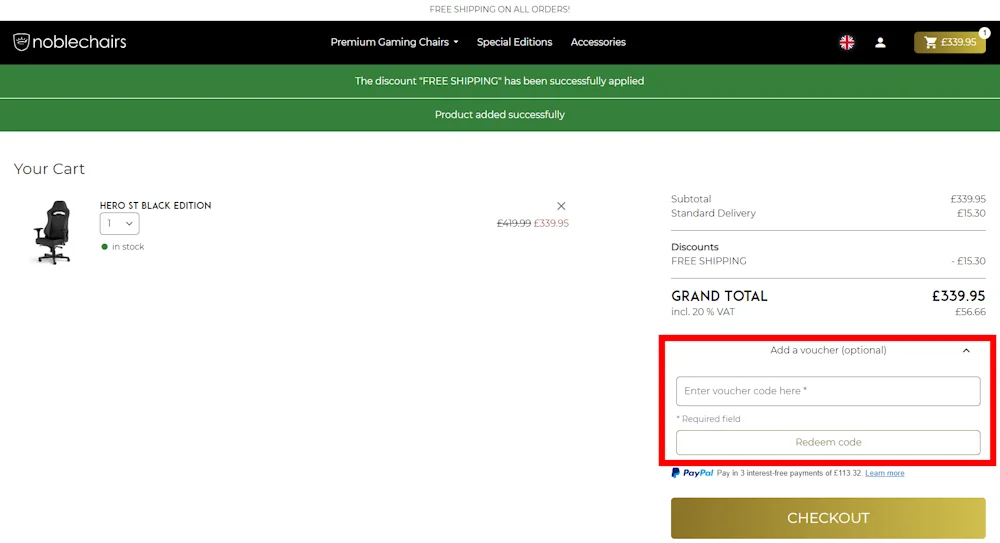1000x543 pixels.
Task: Remove HERO ST Black Edition with X icon
Action: (561, 206)
